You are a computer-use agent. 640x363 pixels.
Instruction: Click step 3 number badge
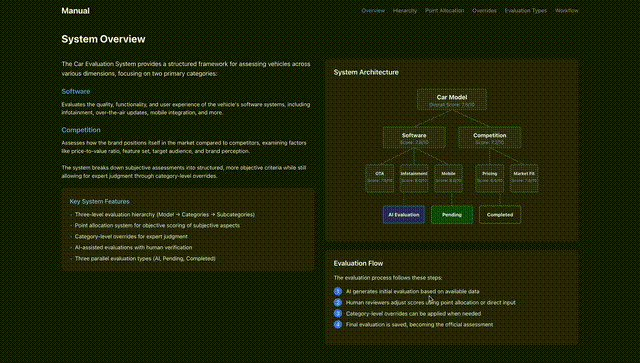pos(338,314)
